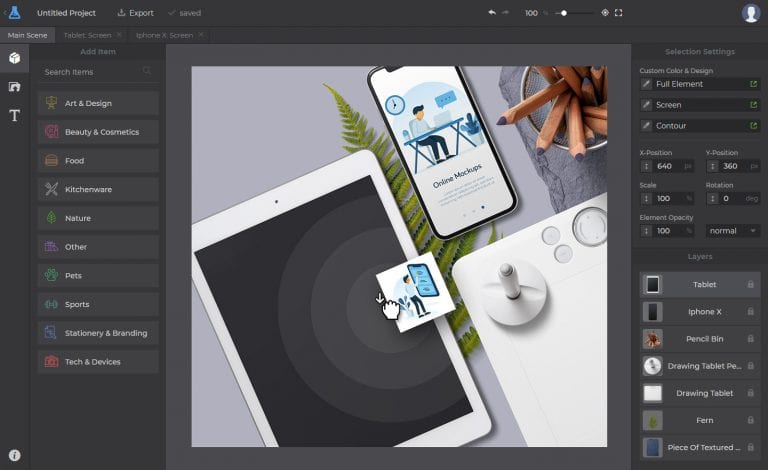
Task: Close the Tablet: Screen tab
Action: coord(119,35)
